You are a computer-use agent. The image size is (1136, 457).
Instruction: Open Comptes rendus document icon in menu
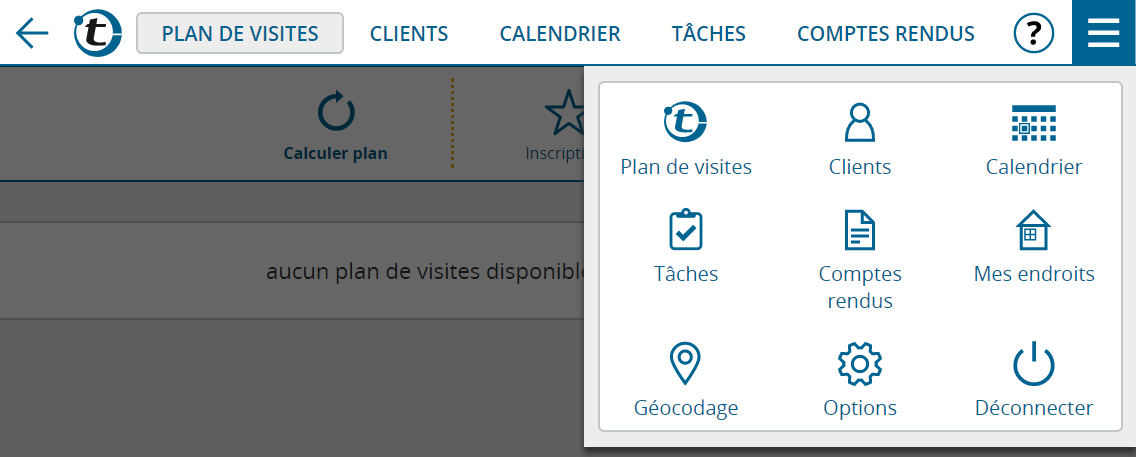point(860,230)
